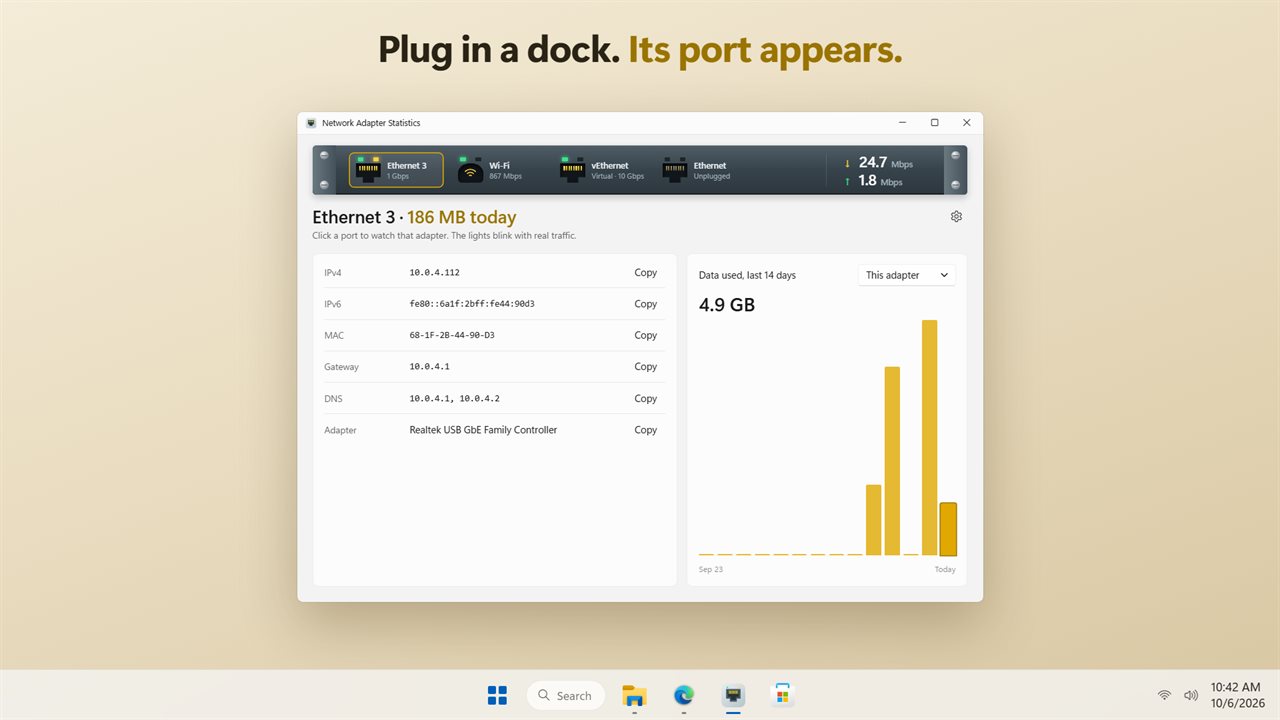Image resolution: width=1280 pixels, height=720 pixels.
Task: Copy the DNS servers
Action: click(646, 398)
